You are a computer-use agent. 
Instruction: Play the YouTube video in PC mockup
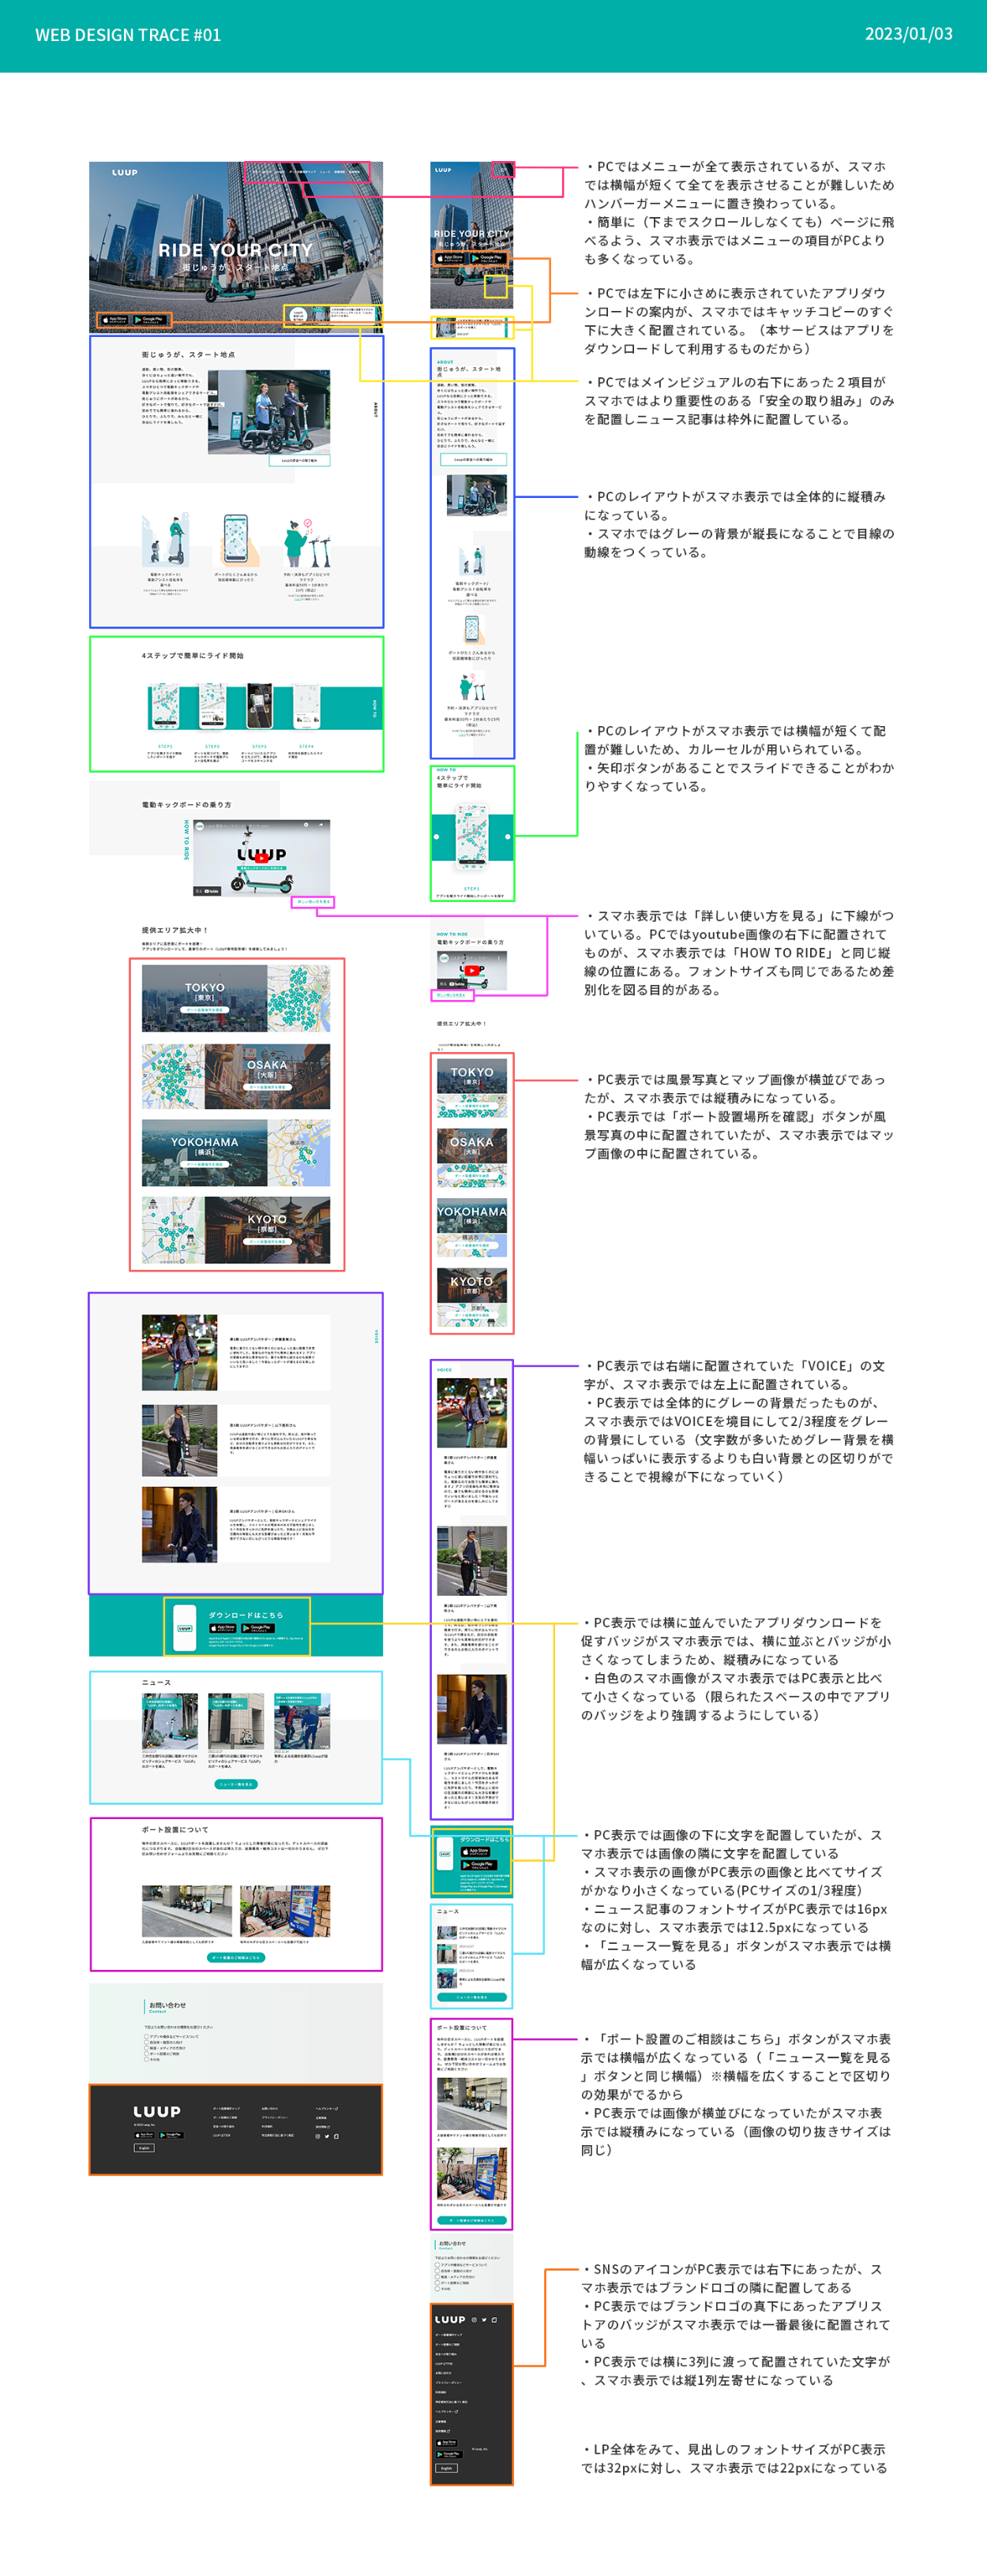point(261,857)
